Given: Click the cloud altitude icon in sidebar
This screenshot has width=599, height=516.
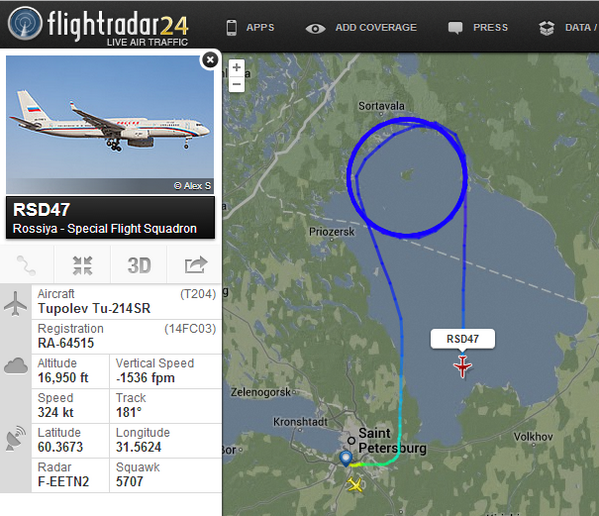Looking at the screenshot, I should click(x=16, y=366).
